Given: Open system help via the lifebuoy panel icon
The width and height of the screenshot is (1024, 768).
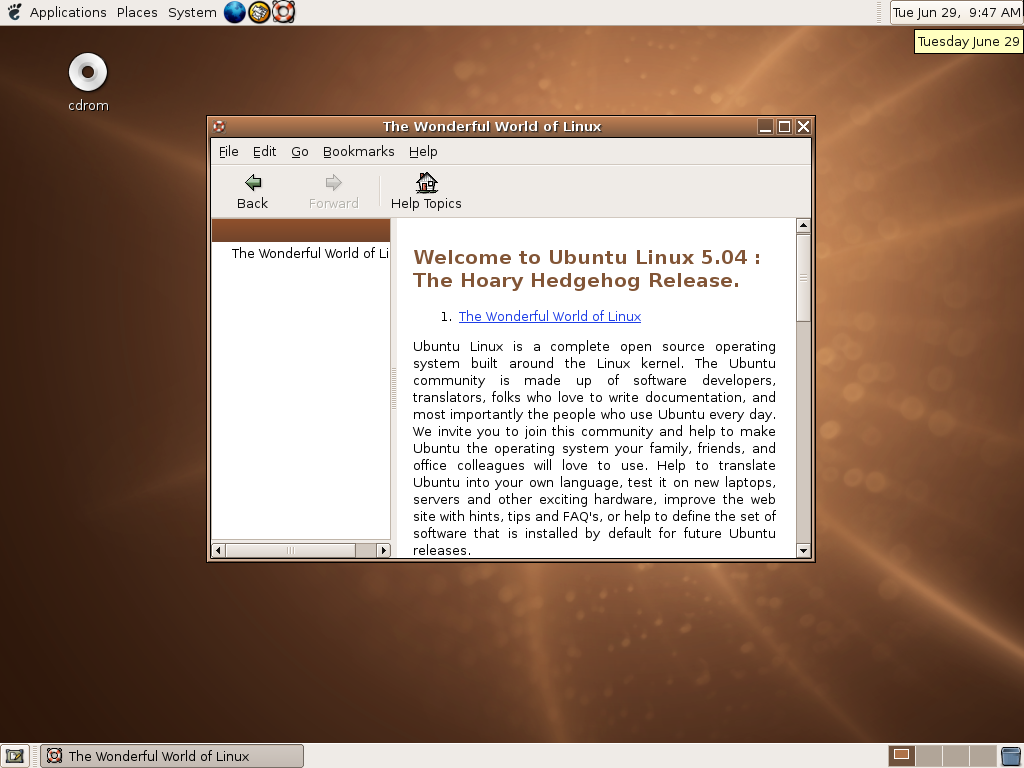Looking at the screenshot, I should (x=282, y=12).
